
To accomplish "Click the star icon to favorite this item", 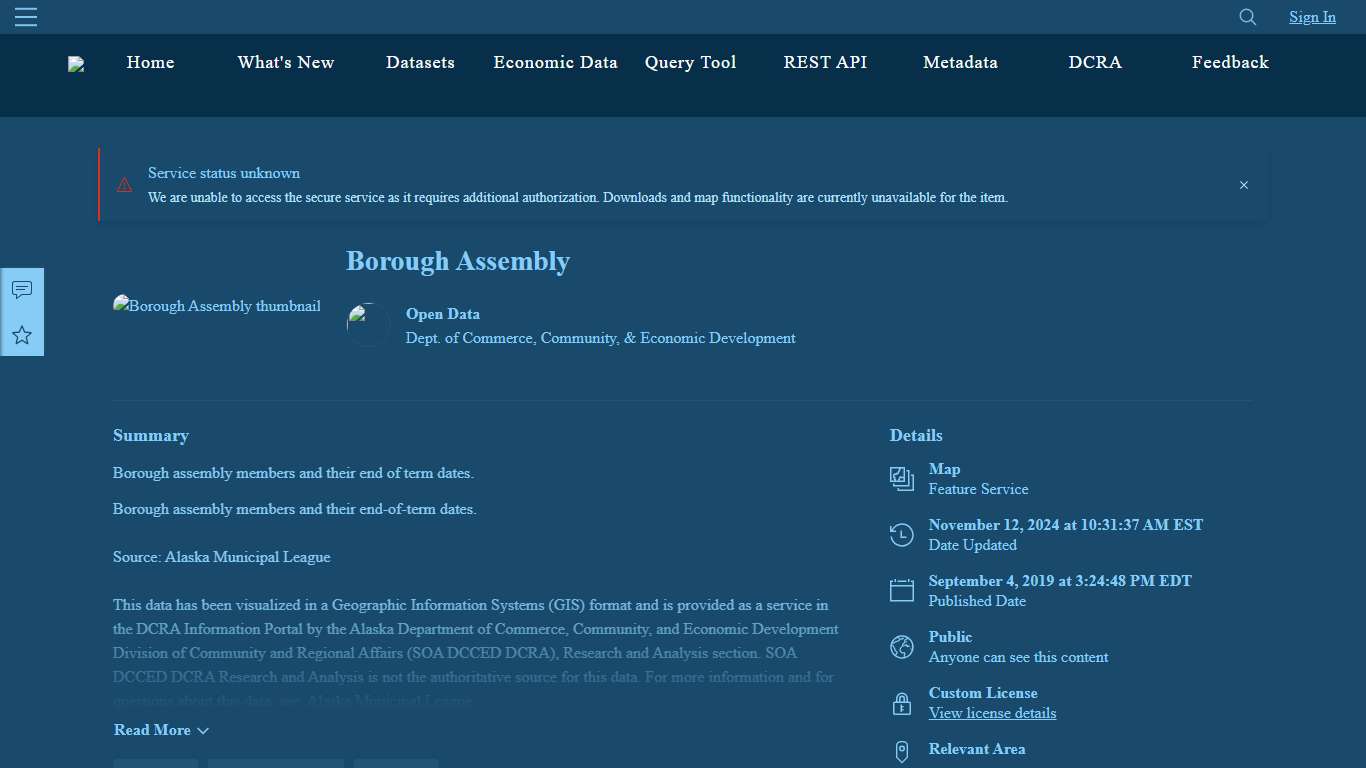I will pyautogui.click(x=22, y=336).
